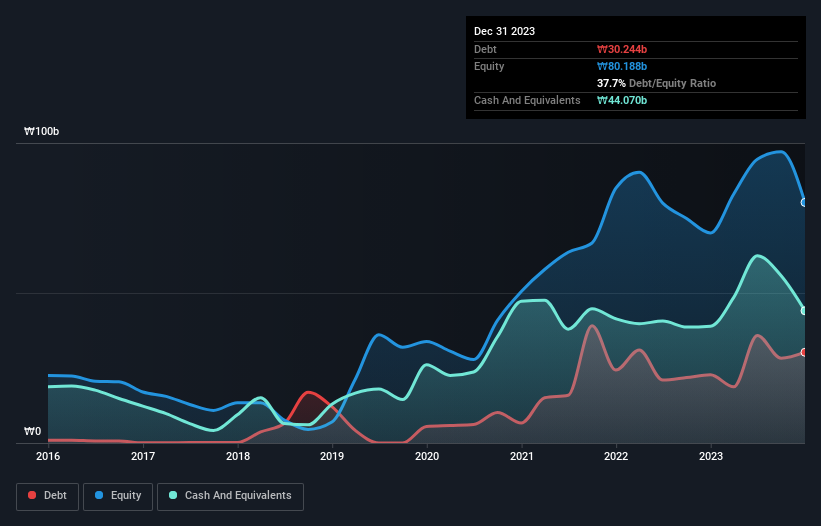Click the ₩100b y-axis label
This screenshot has height=526, width=821.
[x=41, y=131]
